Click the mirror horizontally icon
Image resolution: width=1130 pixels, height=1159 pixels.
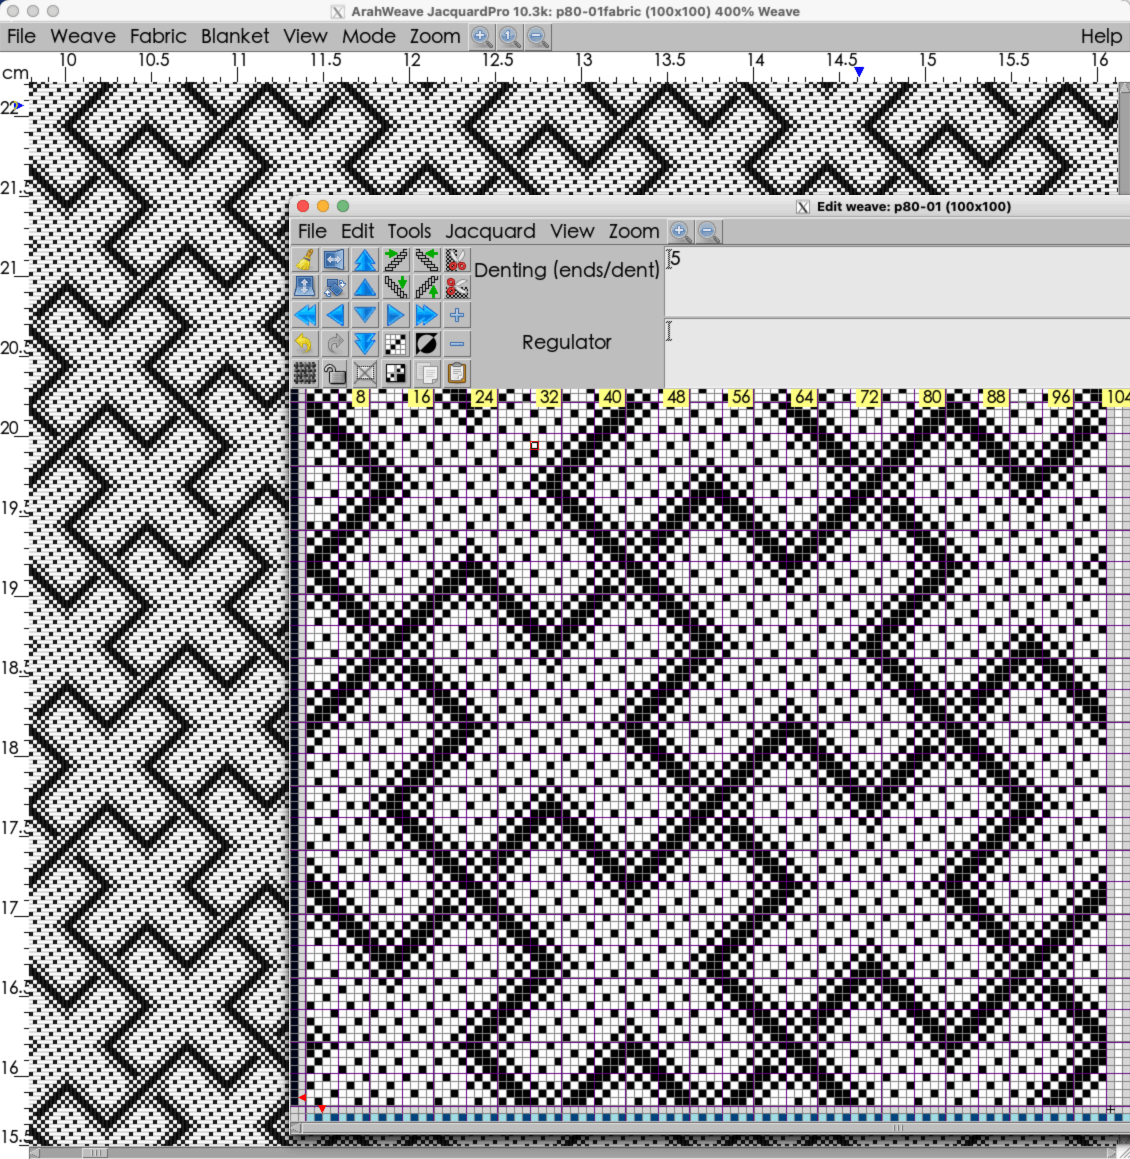(x=335, y=261)
